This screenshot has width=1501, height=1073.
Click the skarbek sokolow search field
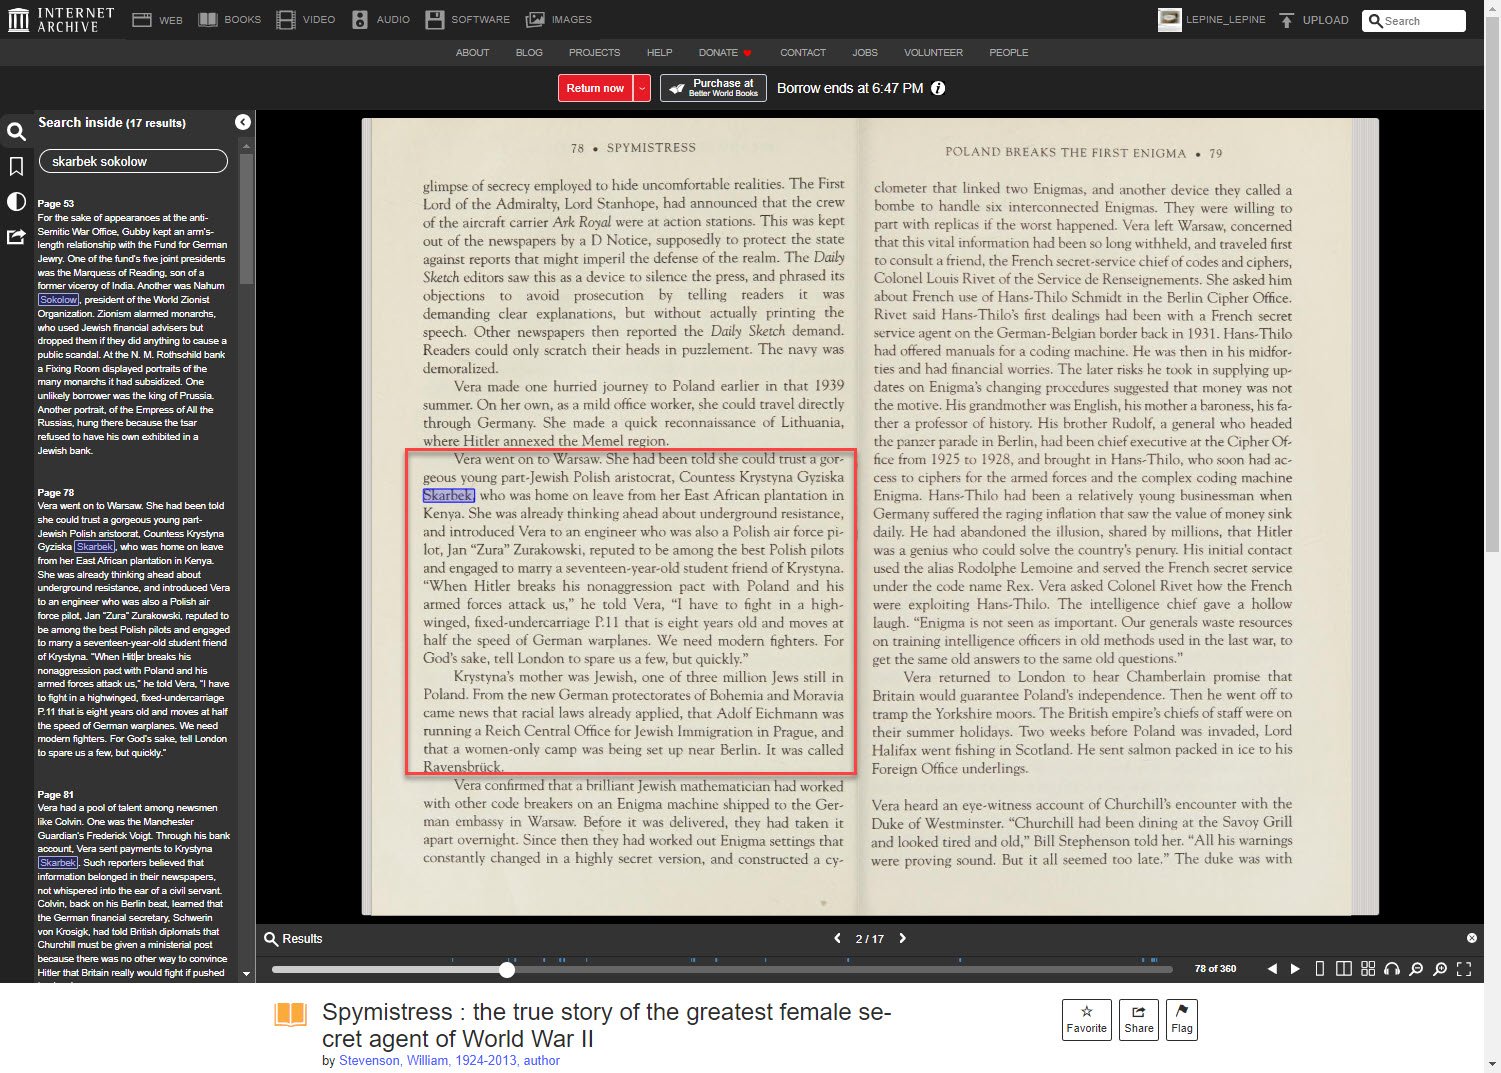pos(133,161)
